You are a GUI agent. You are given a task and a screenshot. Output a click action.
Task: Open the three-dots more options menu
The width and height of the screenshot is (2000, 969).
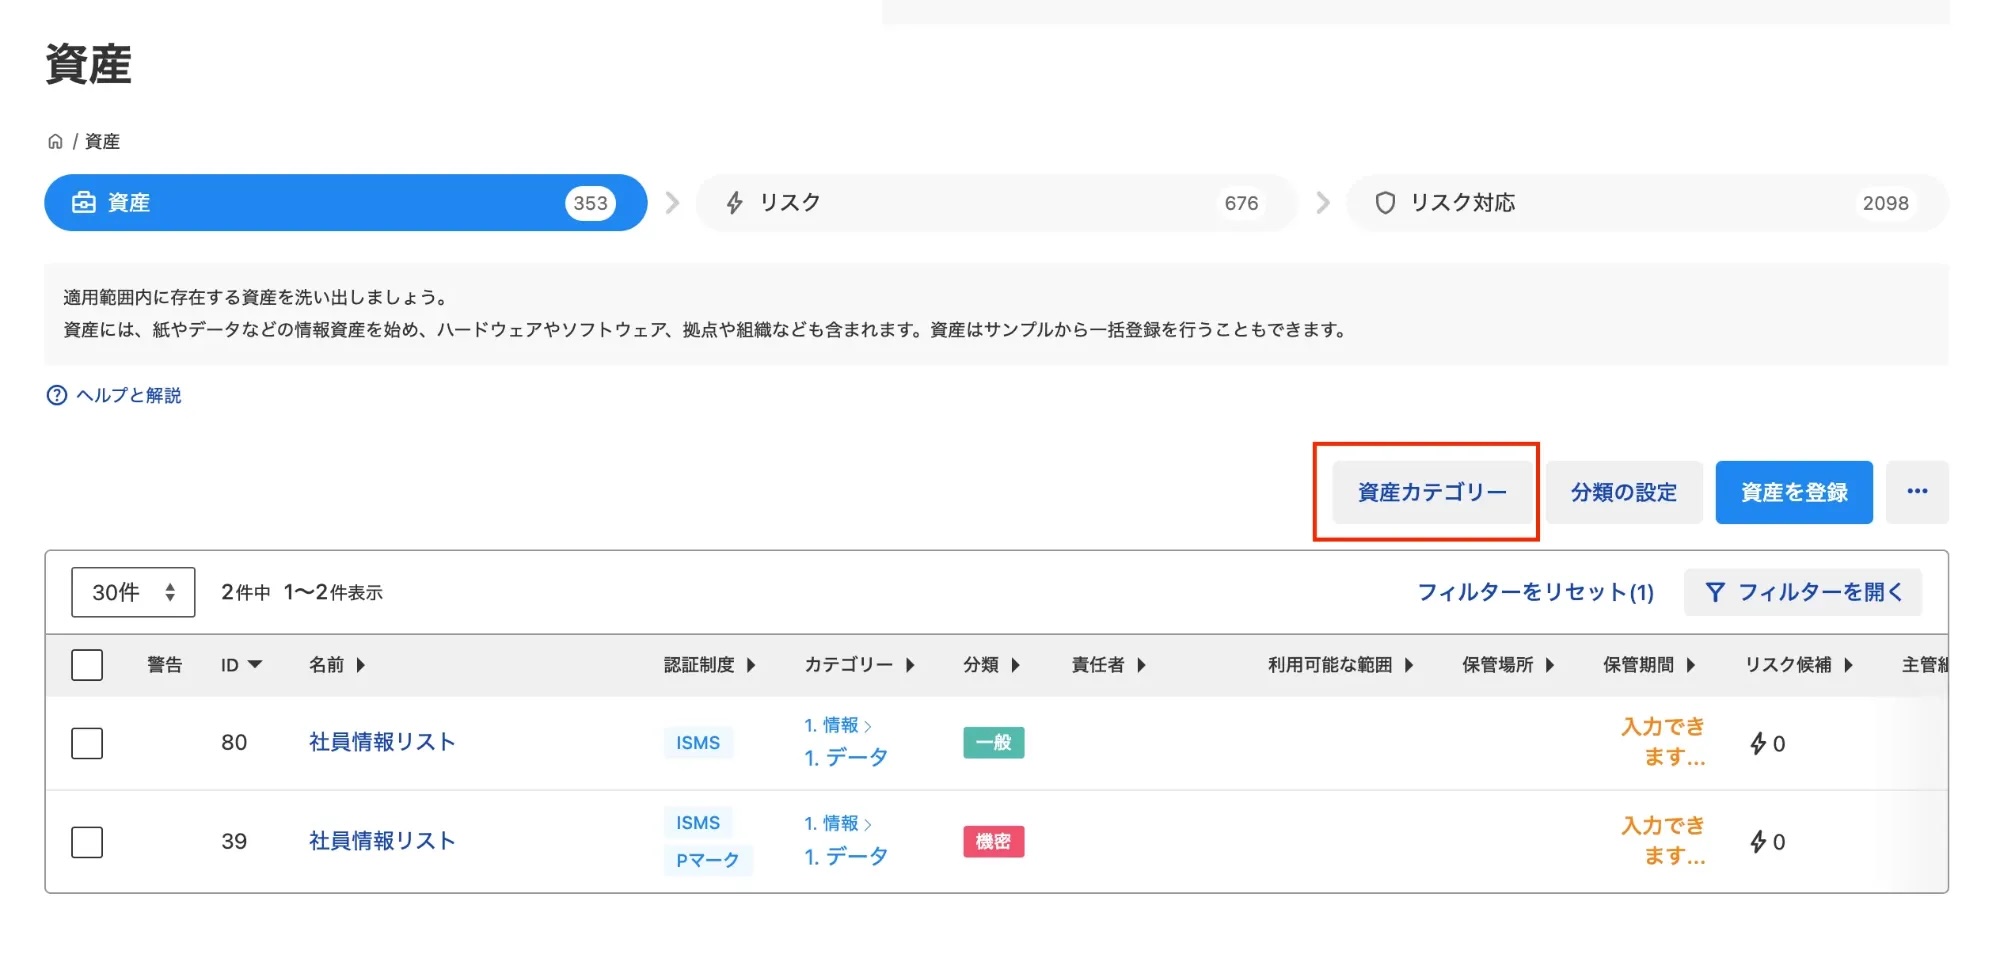coord(1917,492)
